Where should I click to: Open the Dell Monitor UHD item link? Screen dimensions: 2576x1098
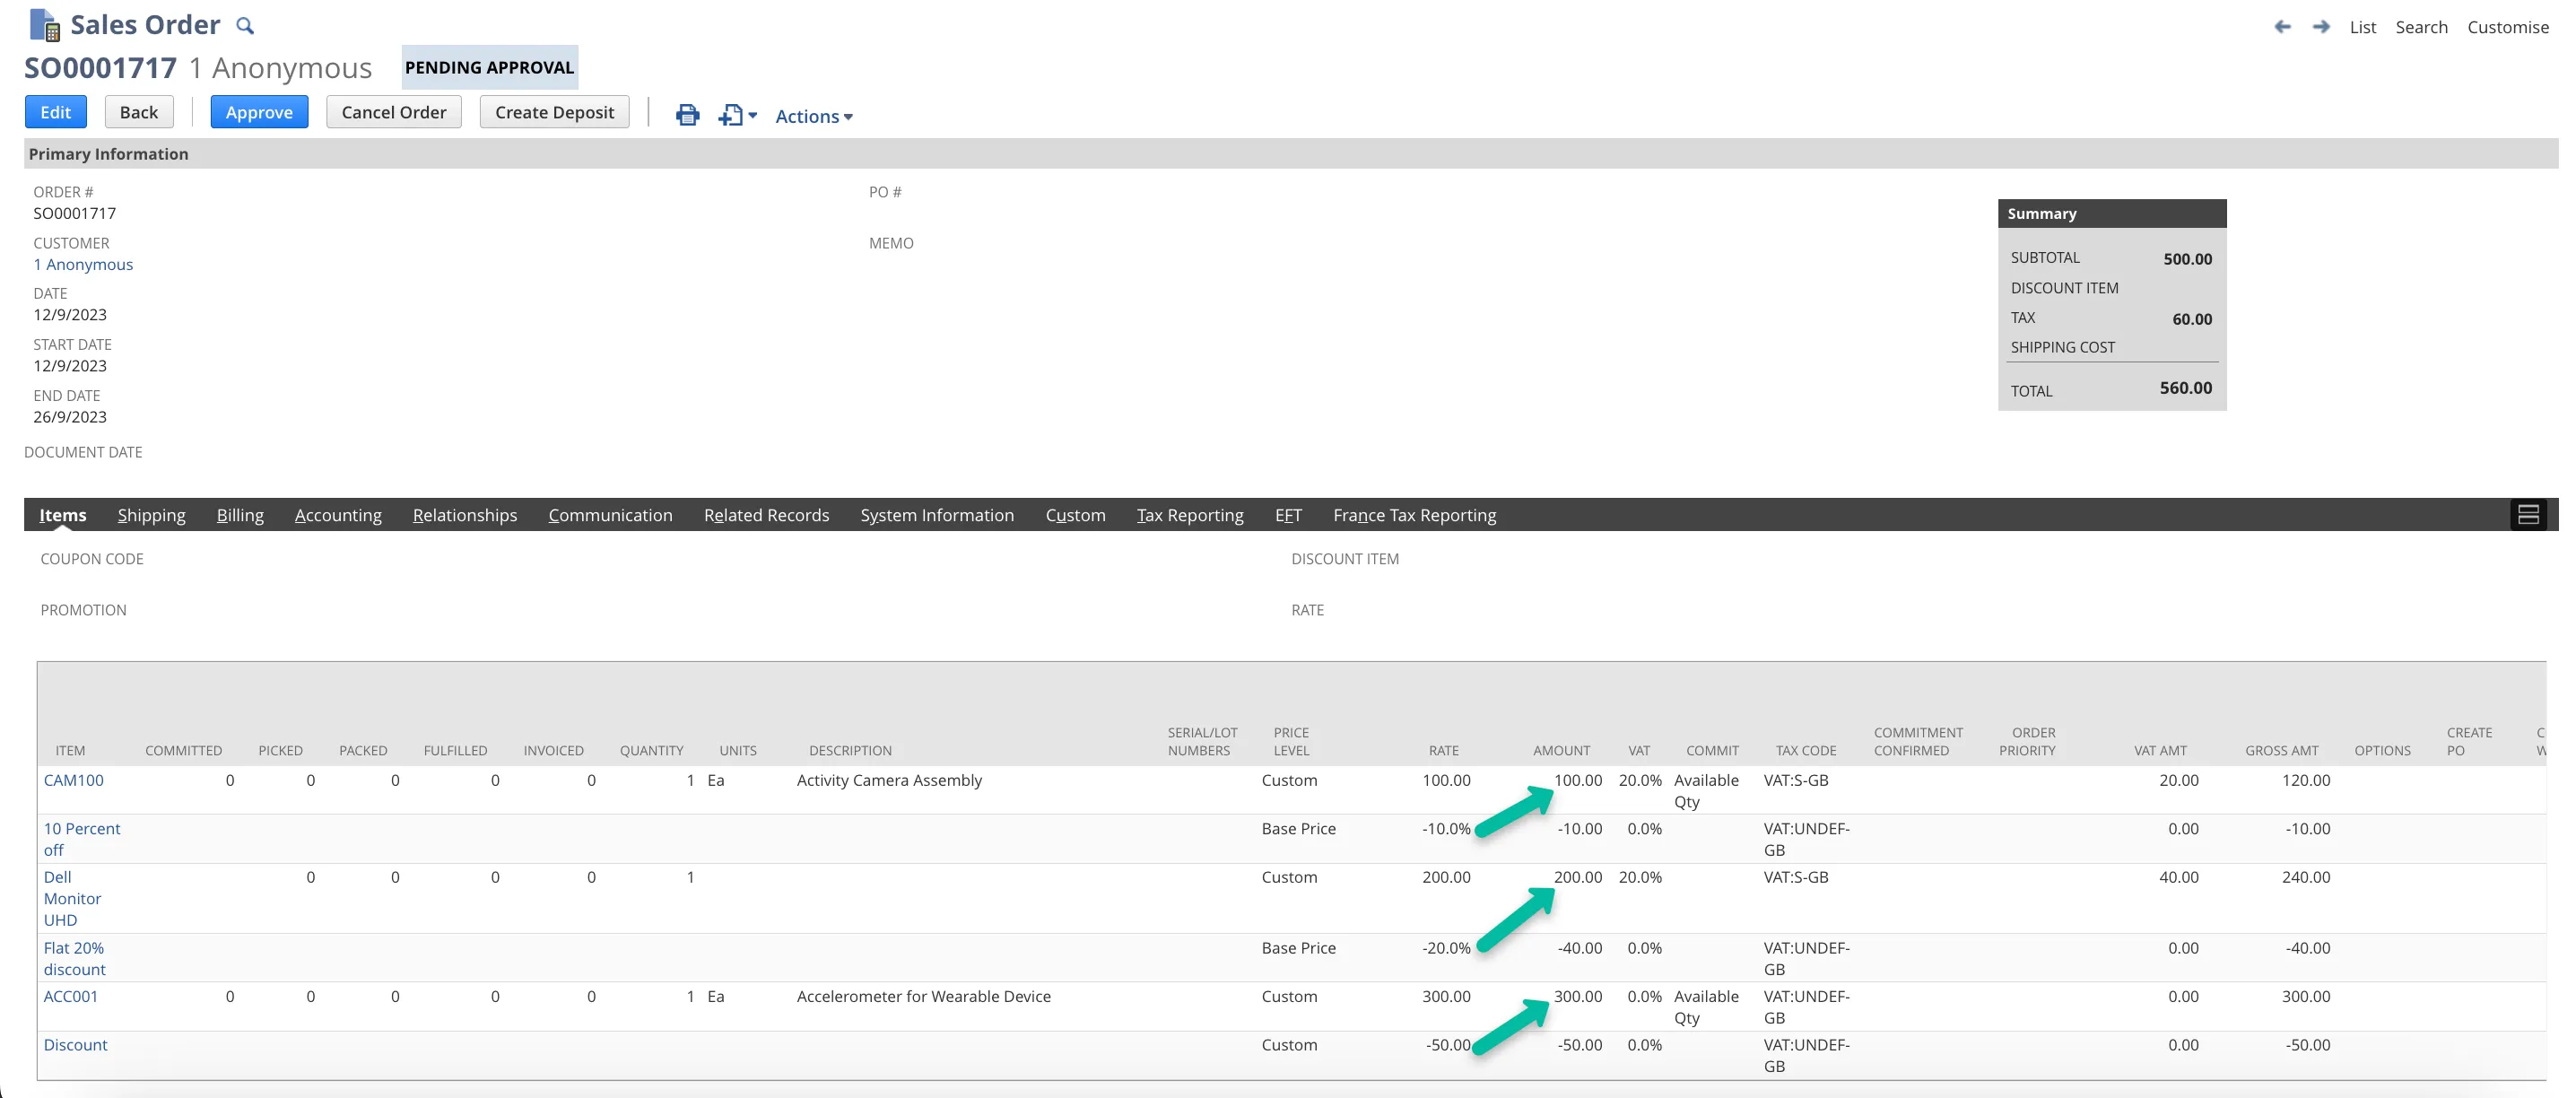[72, 898]
